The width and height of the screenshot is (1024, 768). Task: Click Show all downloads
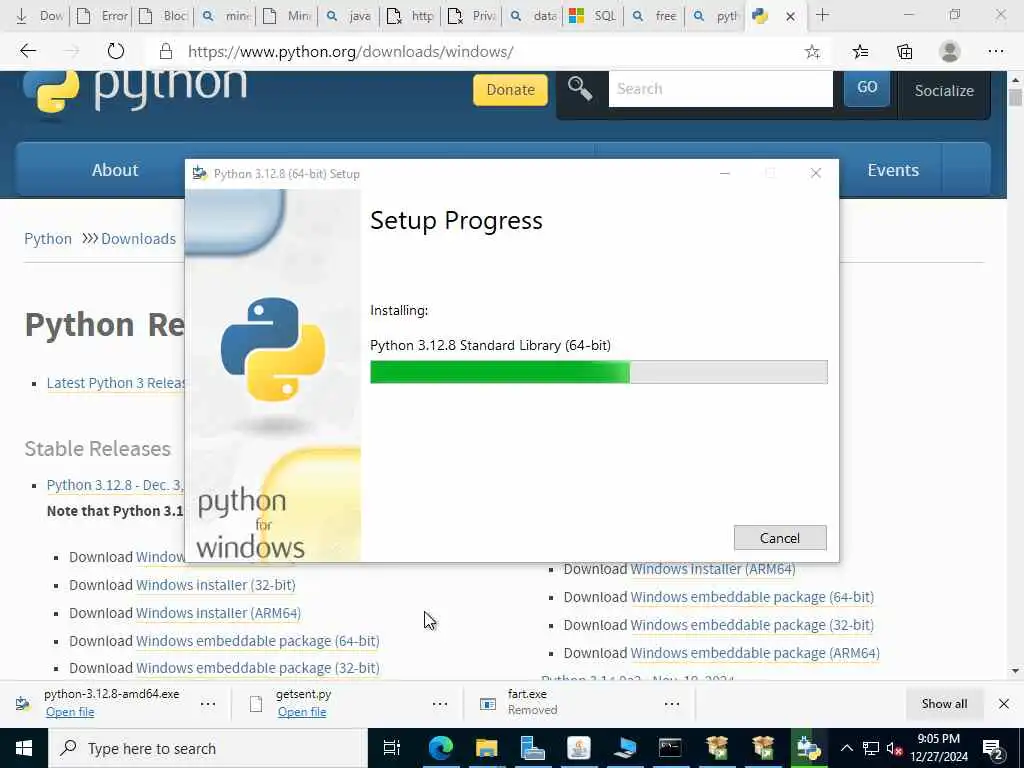click(x=944, y=703)
